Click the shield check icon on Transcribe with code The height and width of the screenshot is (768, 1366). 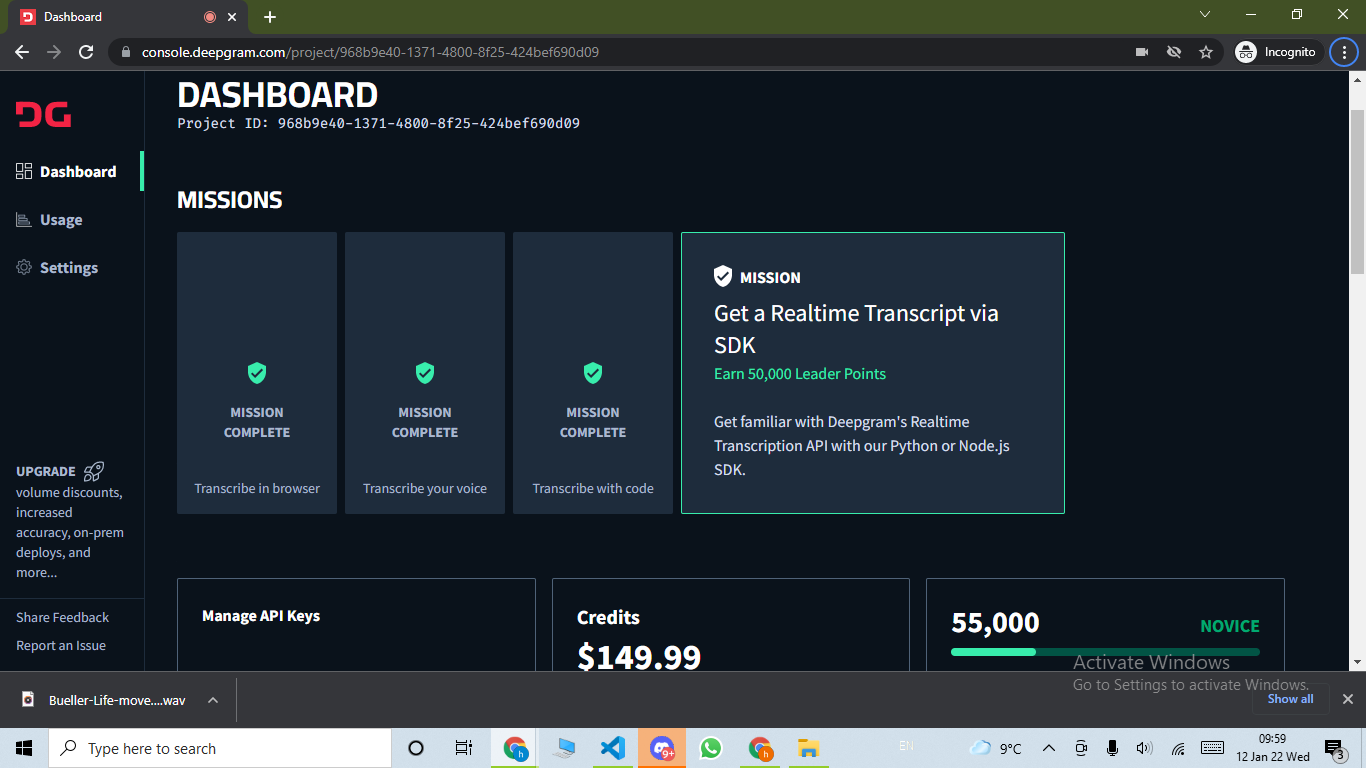click(x=593, y=373)
